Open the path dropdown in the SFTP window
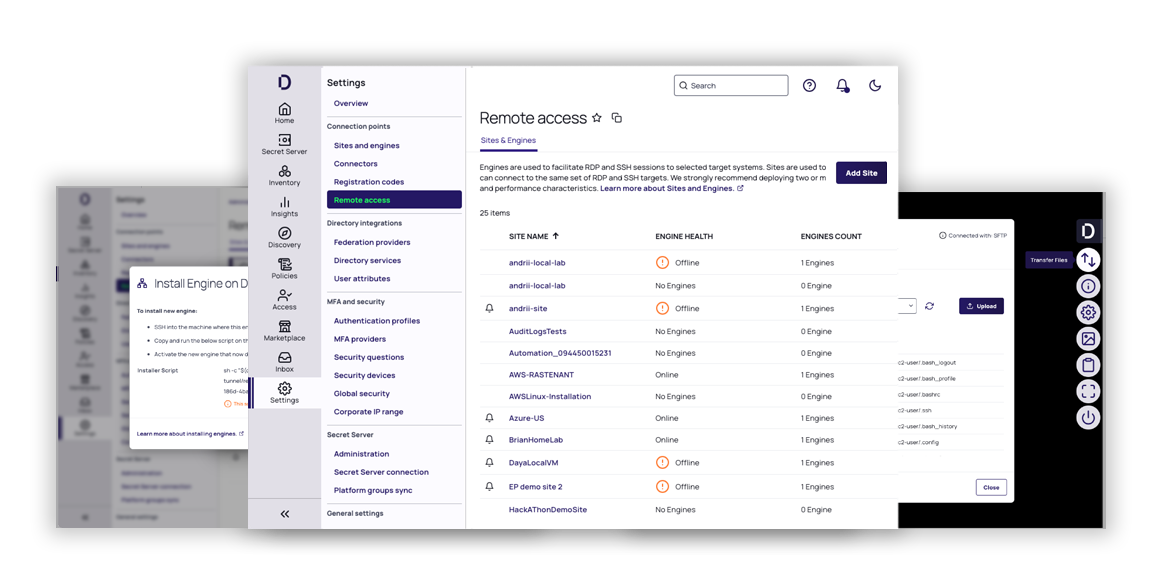The image size is (1149, 573). (908, 306)
